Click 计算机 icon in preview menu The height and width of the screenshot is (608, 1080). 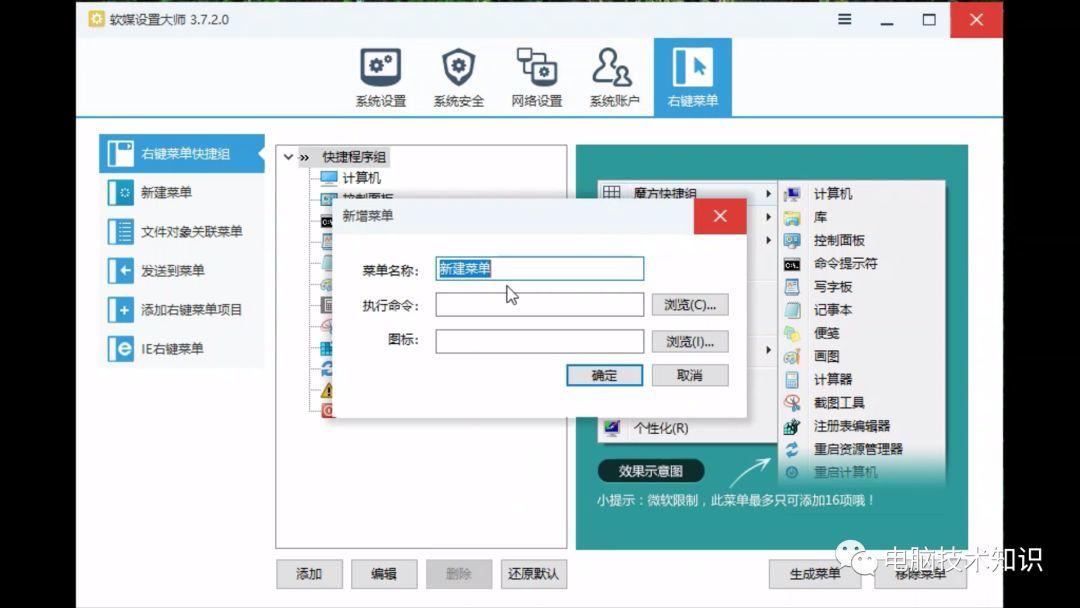tap(792, 195)
